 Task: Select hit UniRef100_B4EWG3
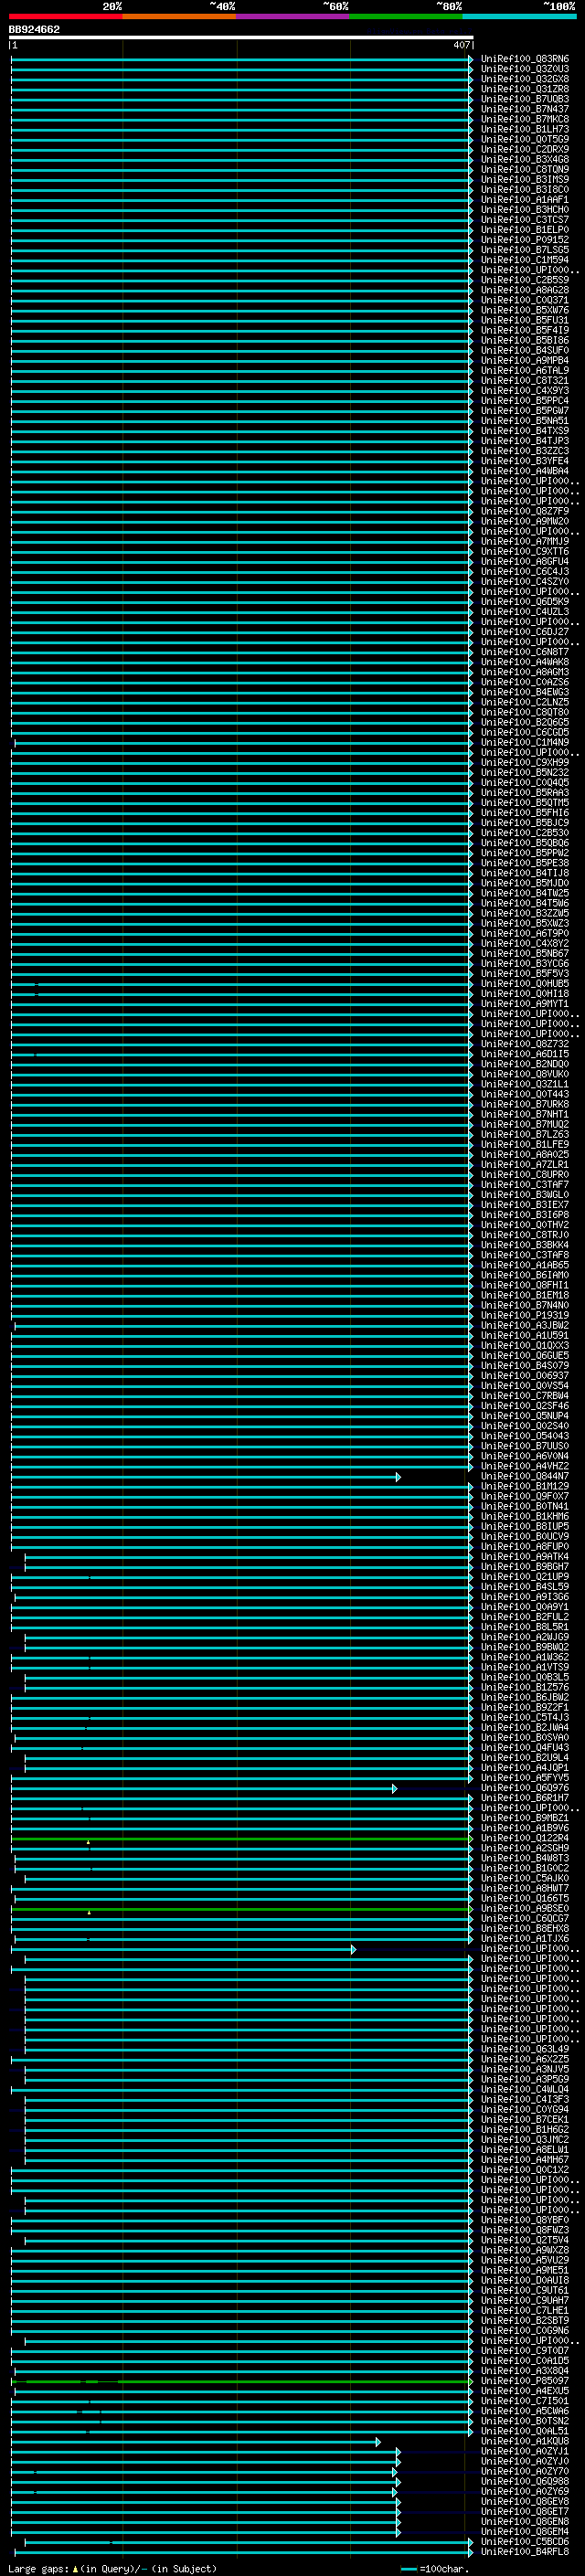pos(524,692)
